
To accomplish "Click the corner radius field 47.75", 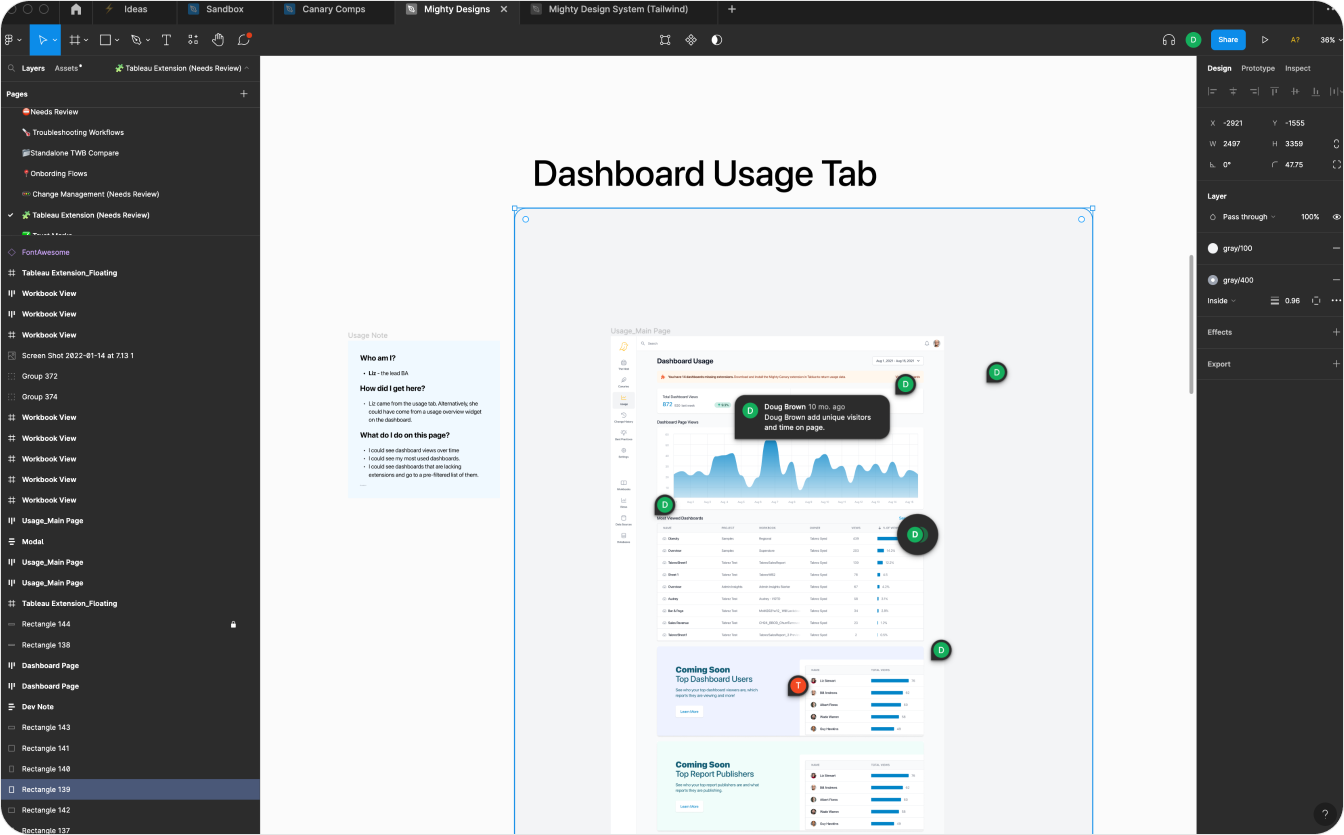I will 1295,164.
